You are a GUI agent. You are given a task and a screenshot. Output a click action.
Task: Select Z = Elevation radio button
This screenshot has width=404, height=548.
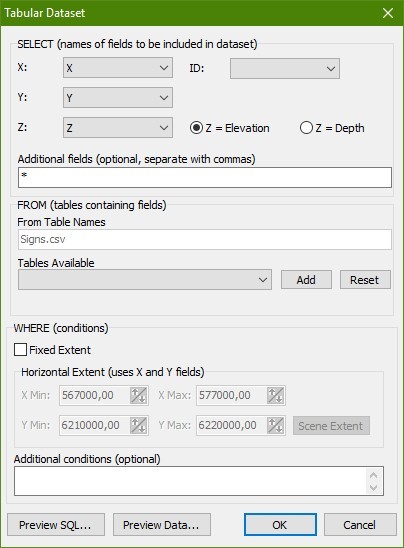pyautogui.click(x=196, y=128)
